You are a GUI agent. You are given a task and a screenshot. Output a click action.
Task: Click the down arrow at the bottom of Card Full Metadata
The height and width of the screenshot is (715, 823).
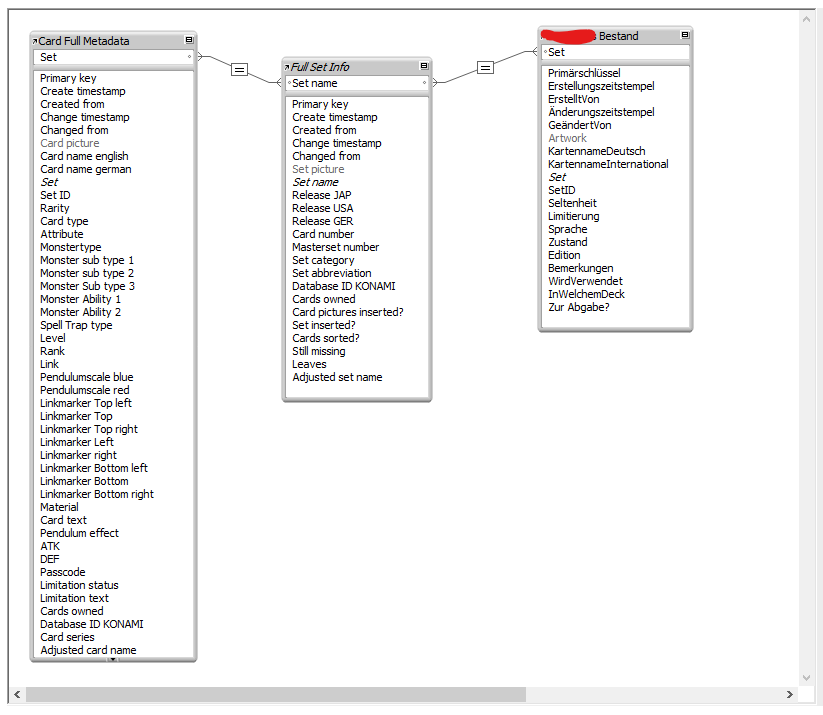[x=112, y=659]
